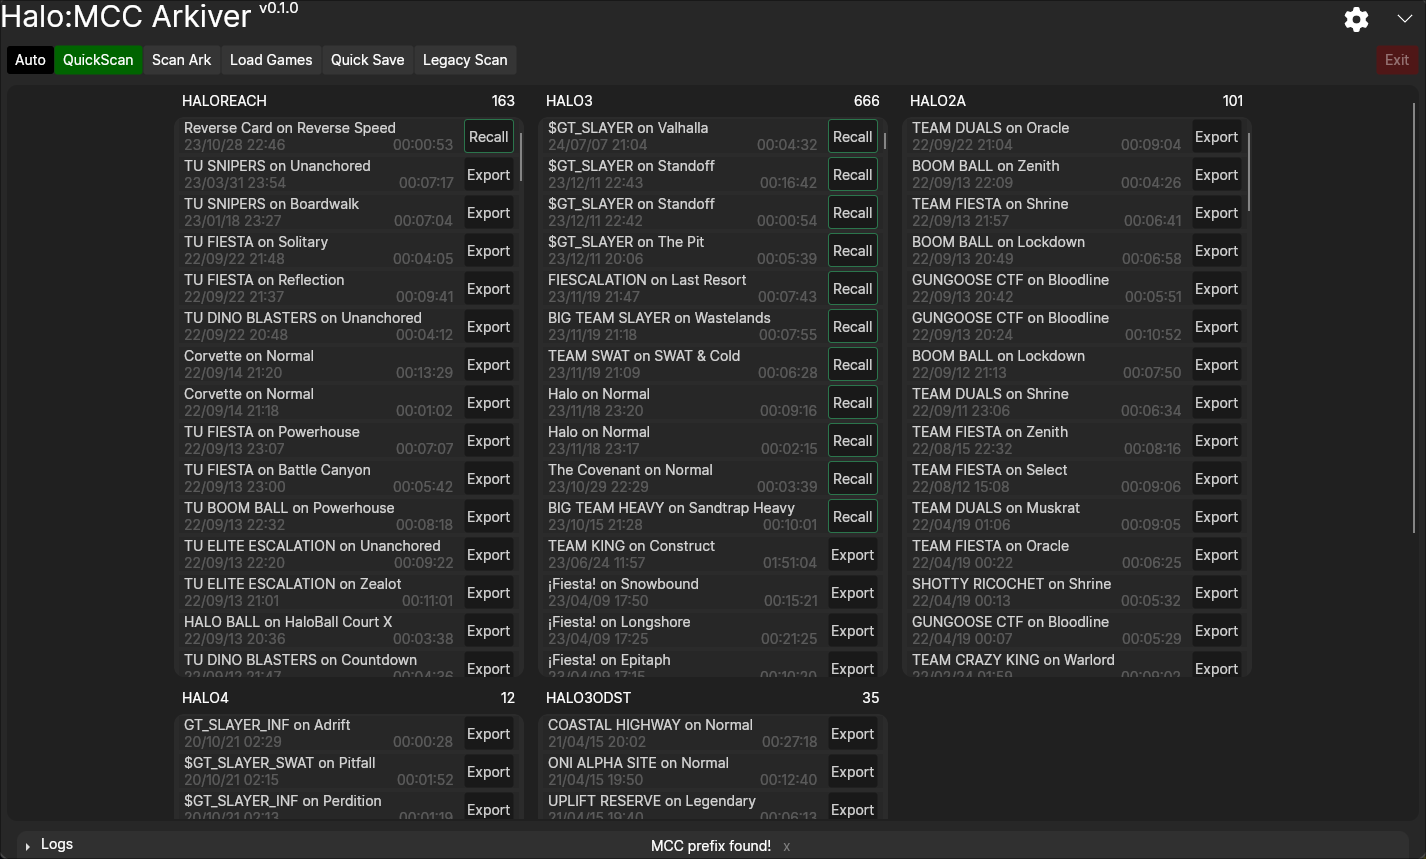Screen dimensions: 1426x859
Task: Export UPLIFT RESERVE on Legendary
Action: point(853,808)
